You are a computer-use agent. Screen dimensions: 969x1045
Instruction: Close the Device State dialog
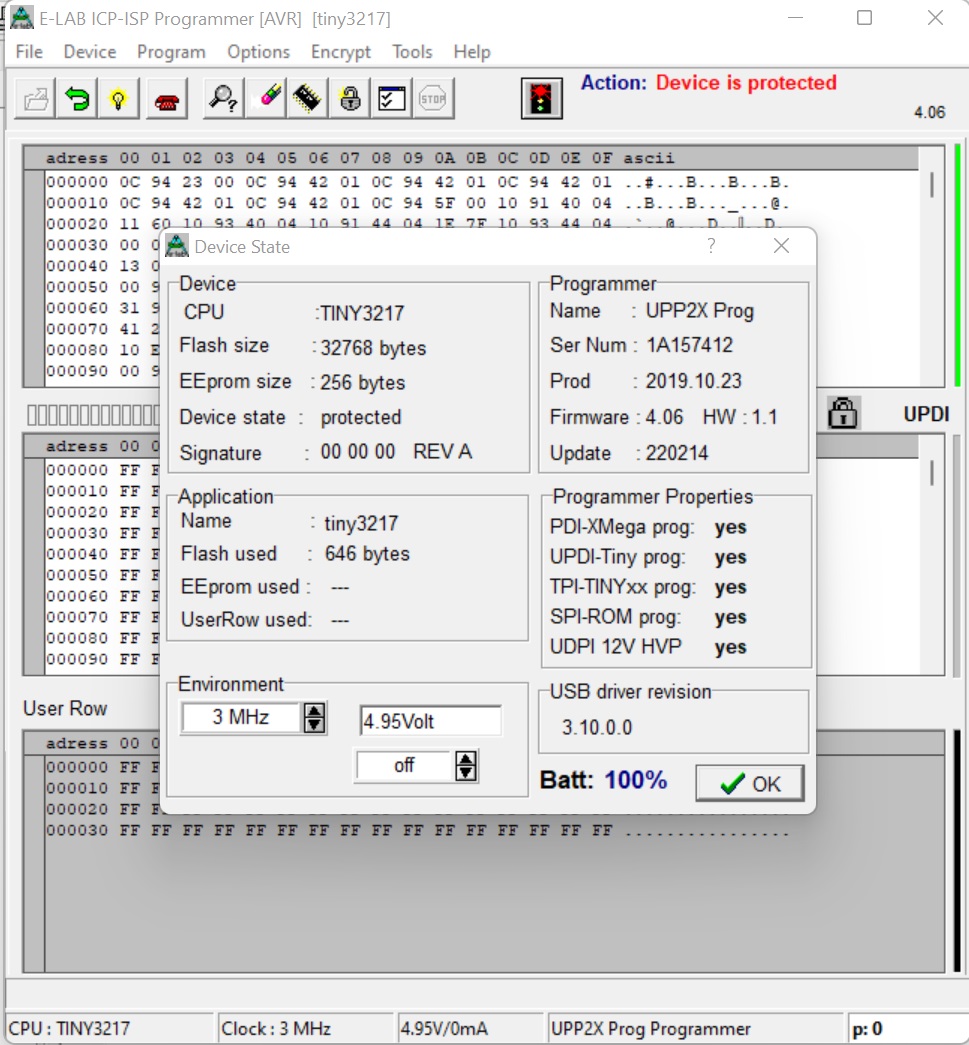click(x=781, y=246)
